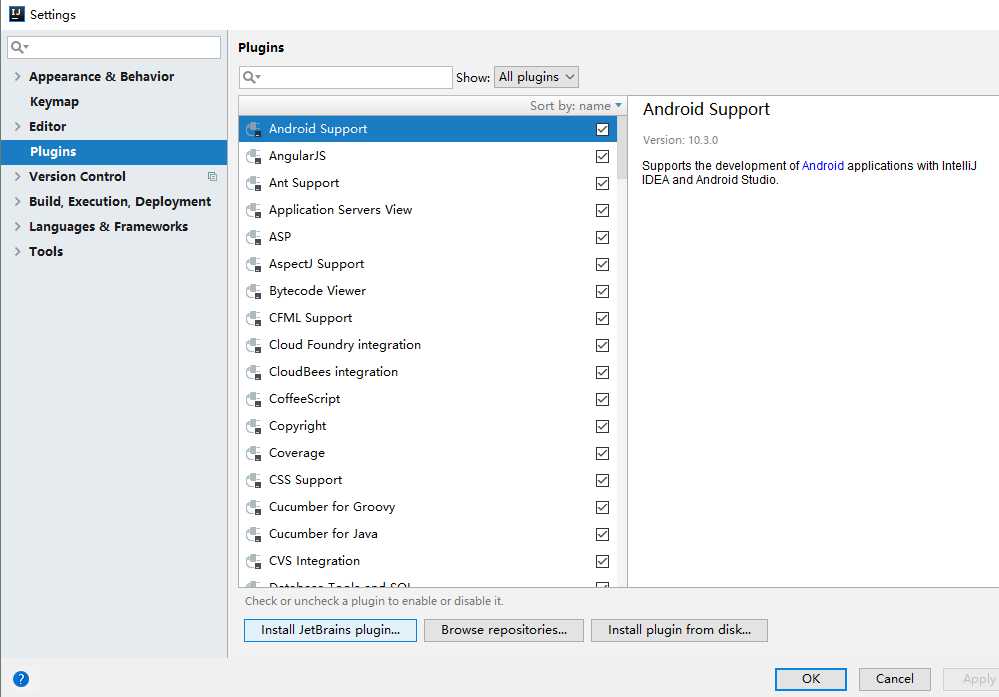
Task: Click the AspectJ Support plugin icon
Action: click(254, 264)
